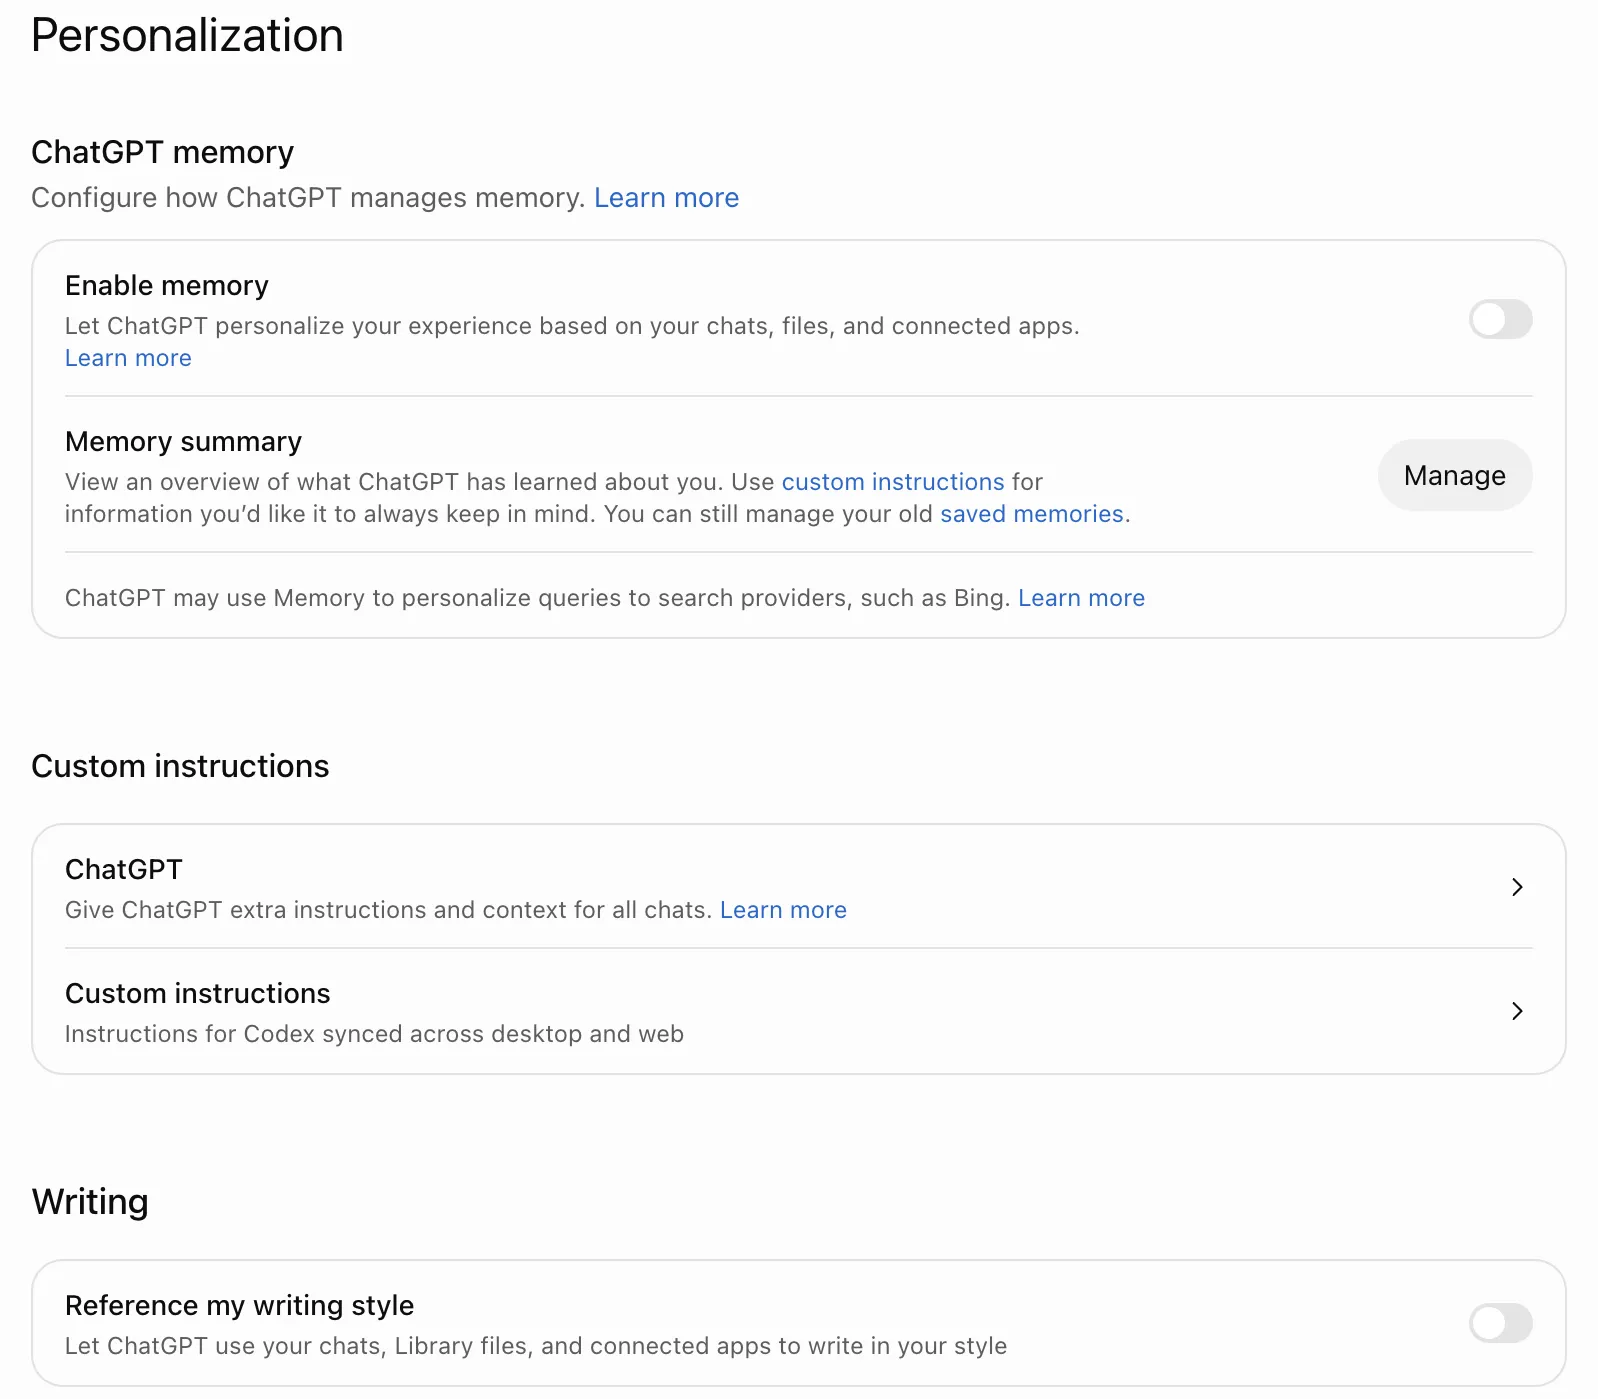The height and width of the screenshot is (1399, 1598).
Task: Toggle Reference my writing style switch
Action: pyautogui.click(x=1500, y=1323)
